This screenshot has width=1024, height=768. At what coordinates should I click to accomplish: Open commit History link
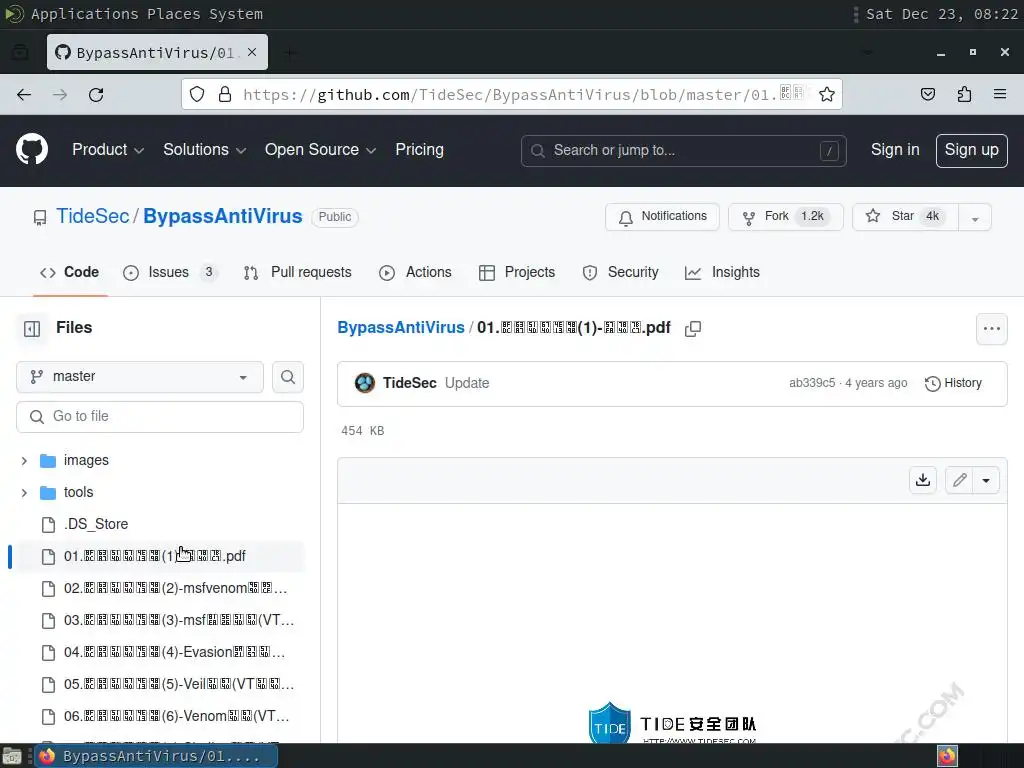pyautogui.click(x=953, y=383)
